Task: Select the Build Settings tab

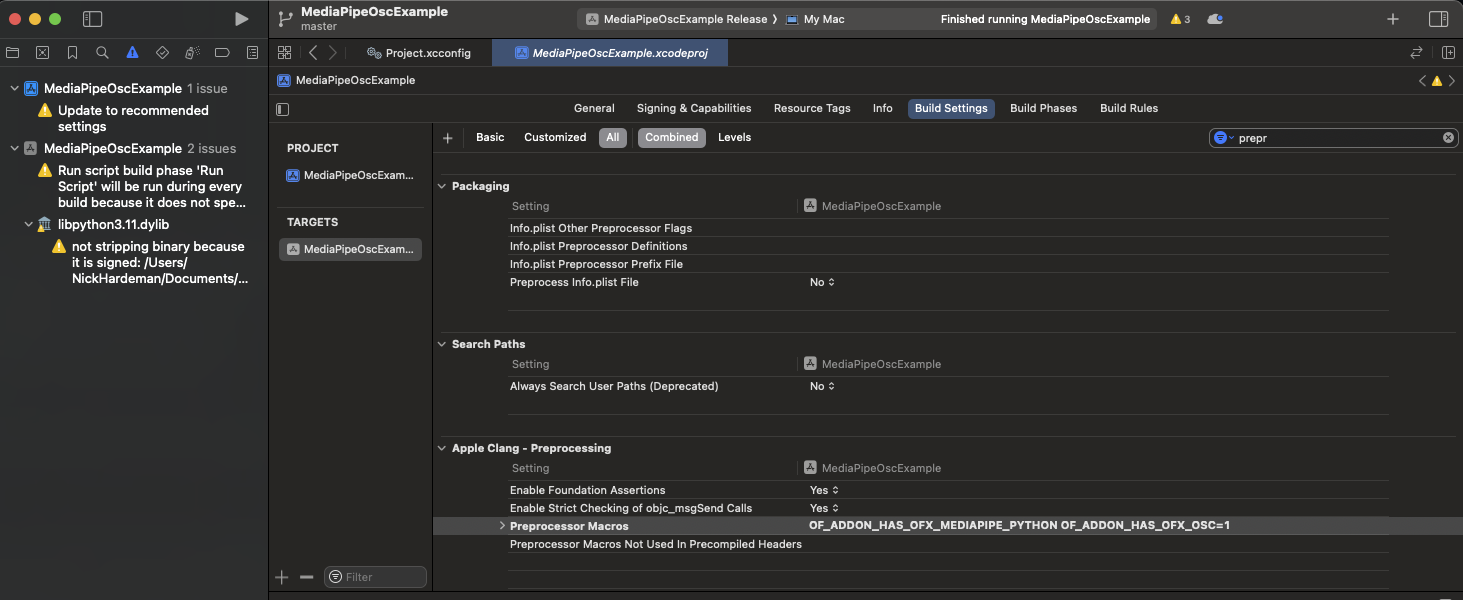Action: [x=951, y=108]
